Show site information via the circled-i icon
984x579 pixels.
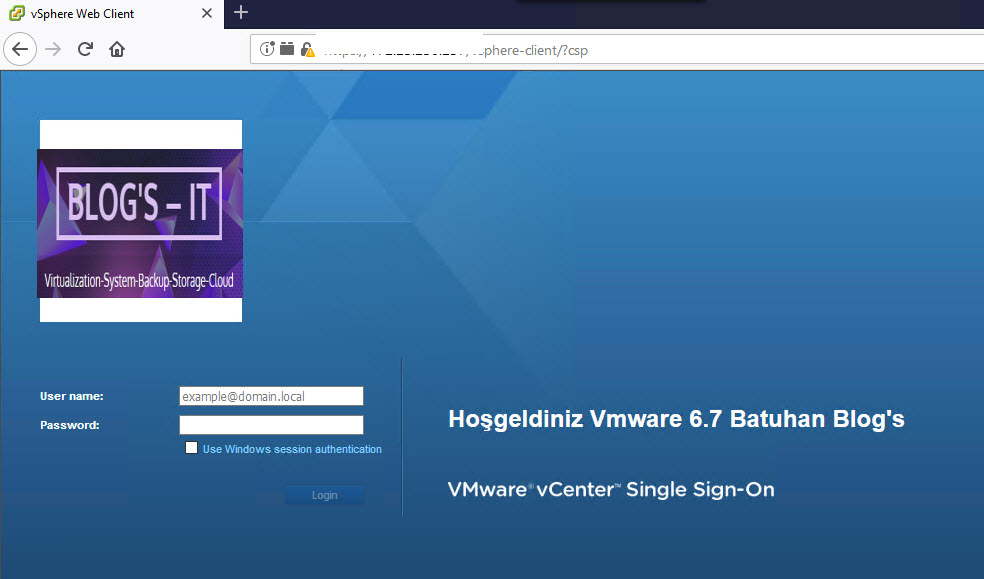click(267, 49)
